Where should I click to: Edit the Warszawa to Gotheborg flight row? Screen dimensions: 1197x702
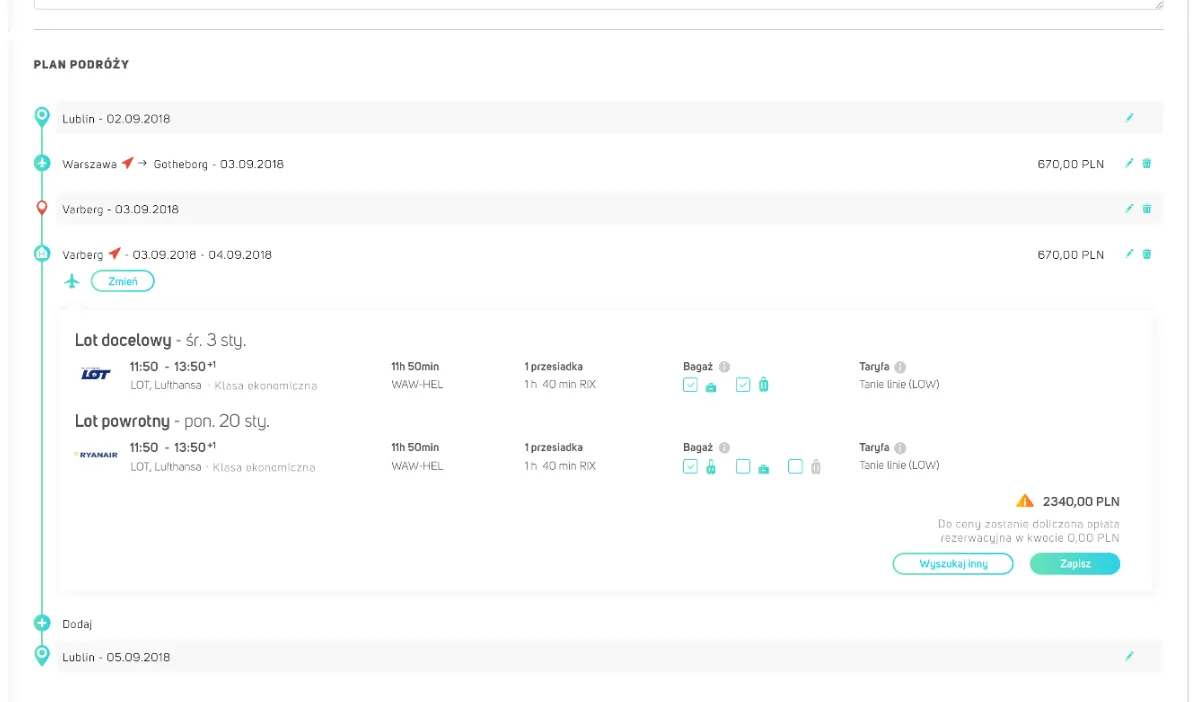tap(1129, 163)
